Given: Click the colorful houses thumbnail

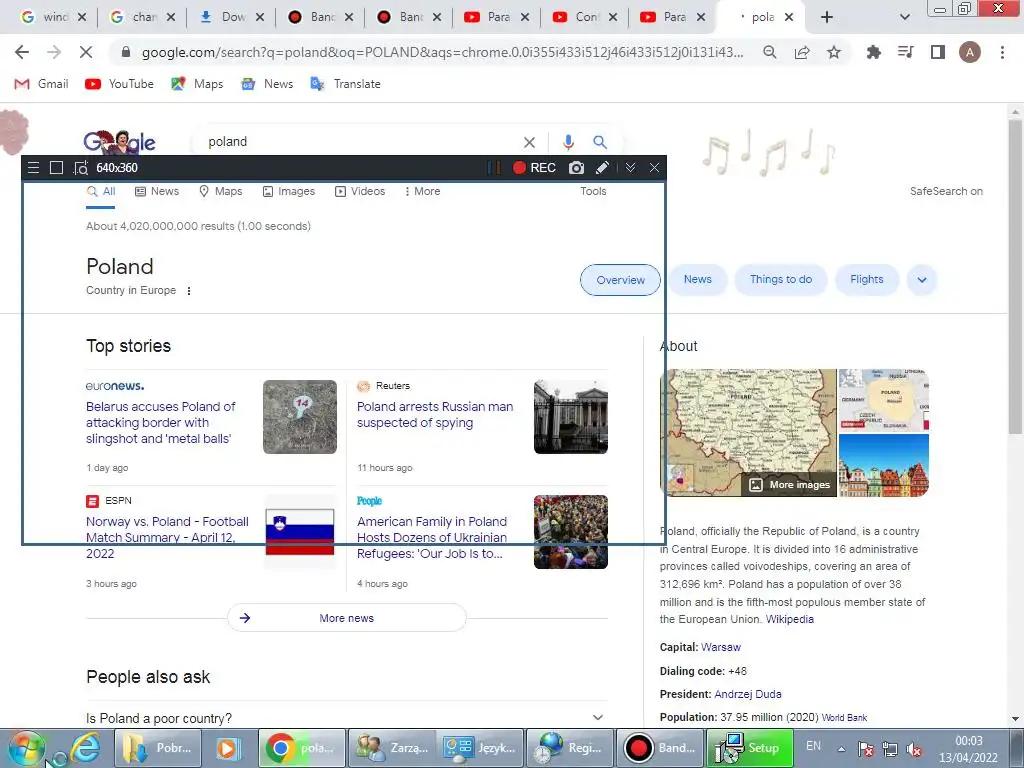Looking at the screenshot, I should click(884, 465).
